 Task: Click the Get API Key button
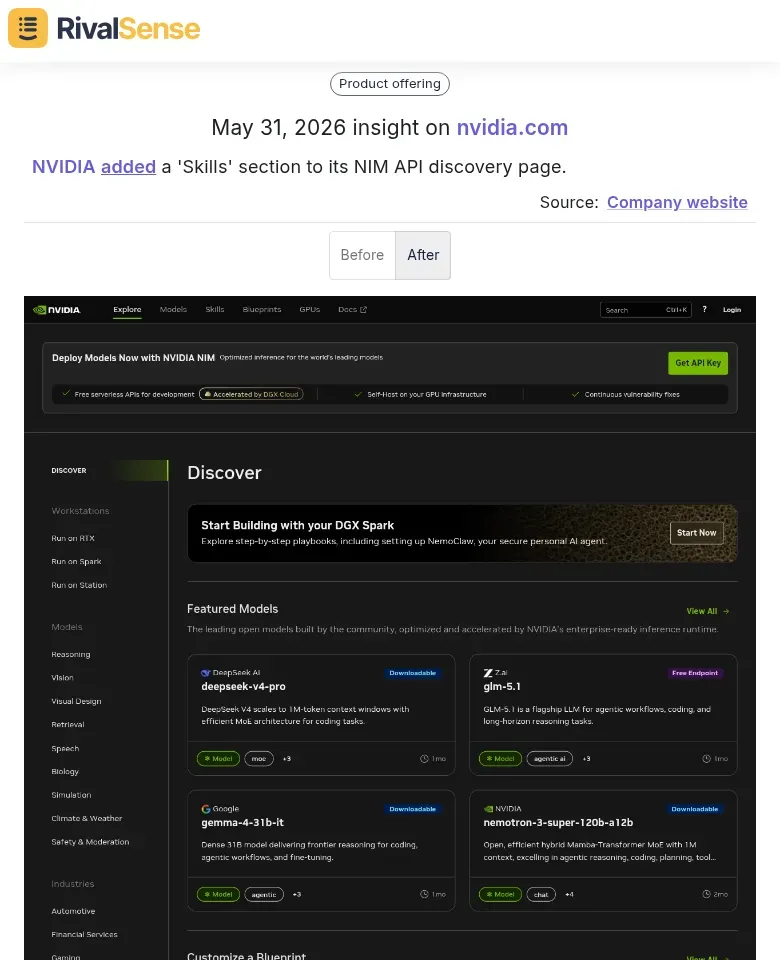698,363
